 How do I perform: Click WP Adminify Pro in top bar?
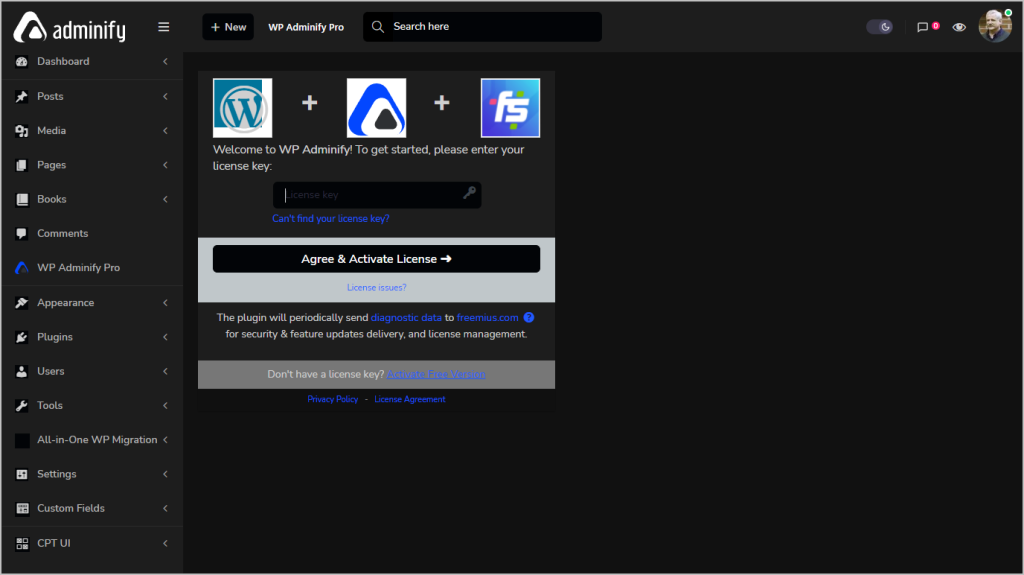click(x=306, y=27)
